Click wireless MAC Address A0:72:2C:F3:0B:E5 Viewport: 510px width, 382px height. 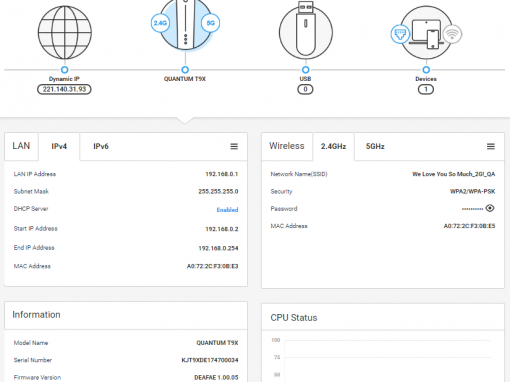(469, 226)
